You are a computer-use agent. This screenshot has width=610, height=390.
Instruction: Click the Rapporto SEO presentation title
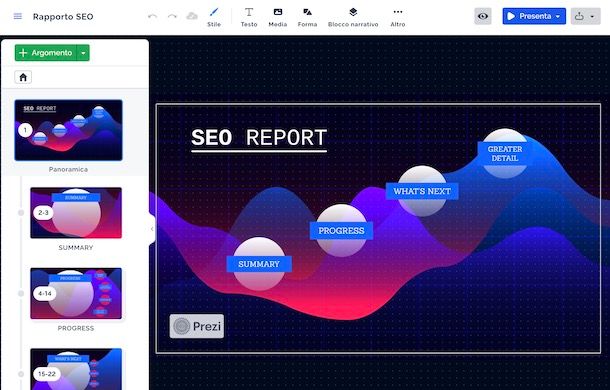pyautogui.click(x=63, y=17)
